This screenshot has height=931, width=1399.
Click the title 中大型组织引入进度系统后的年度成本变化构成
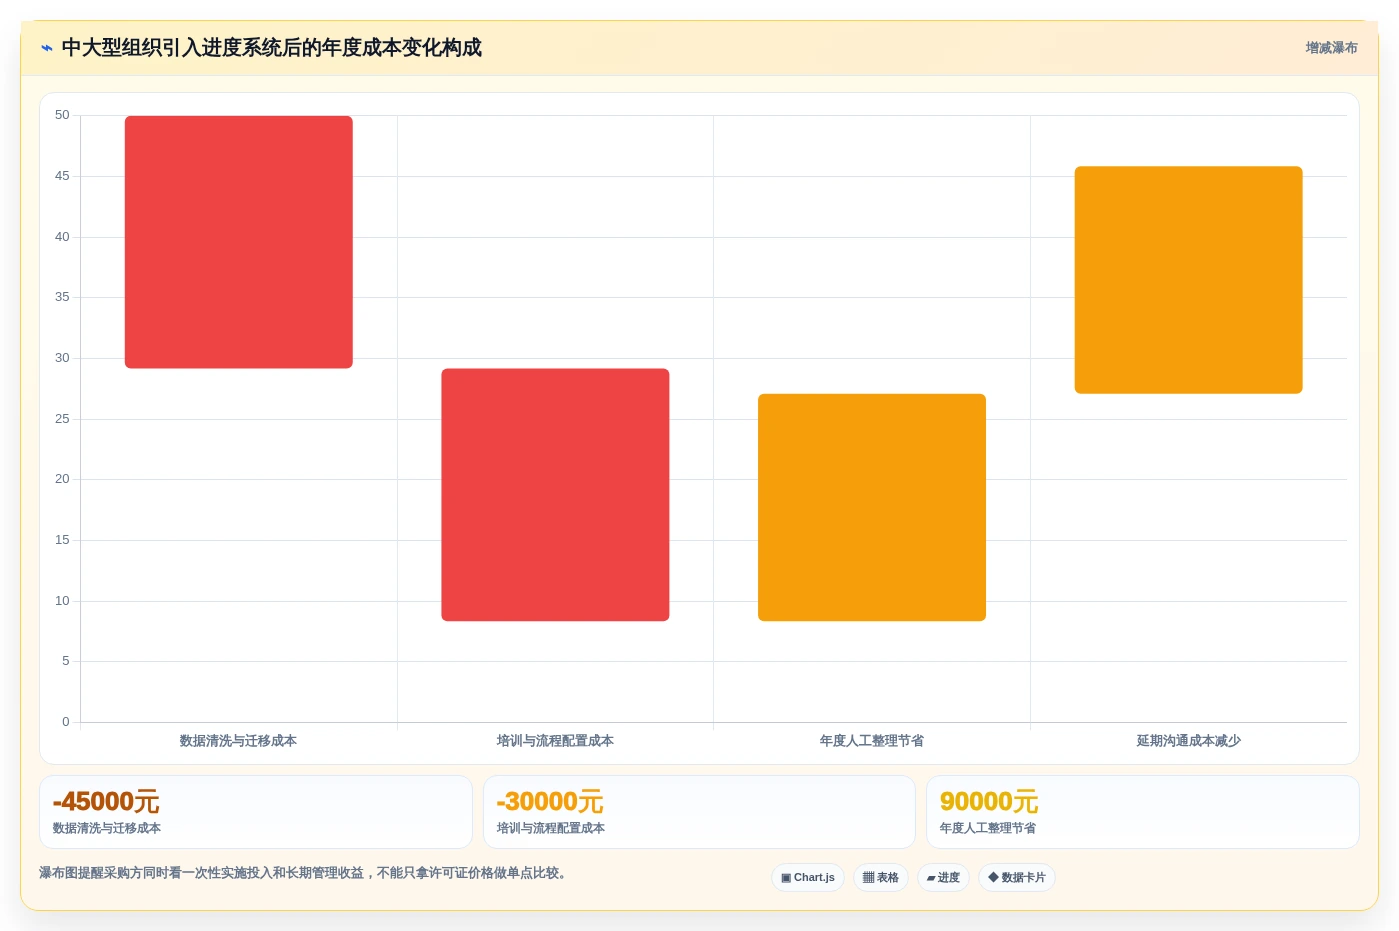pyautogui.click(x=272, y=48)
